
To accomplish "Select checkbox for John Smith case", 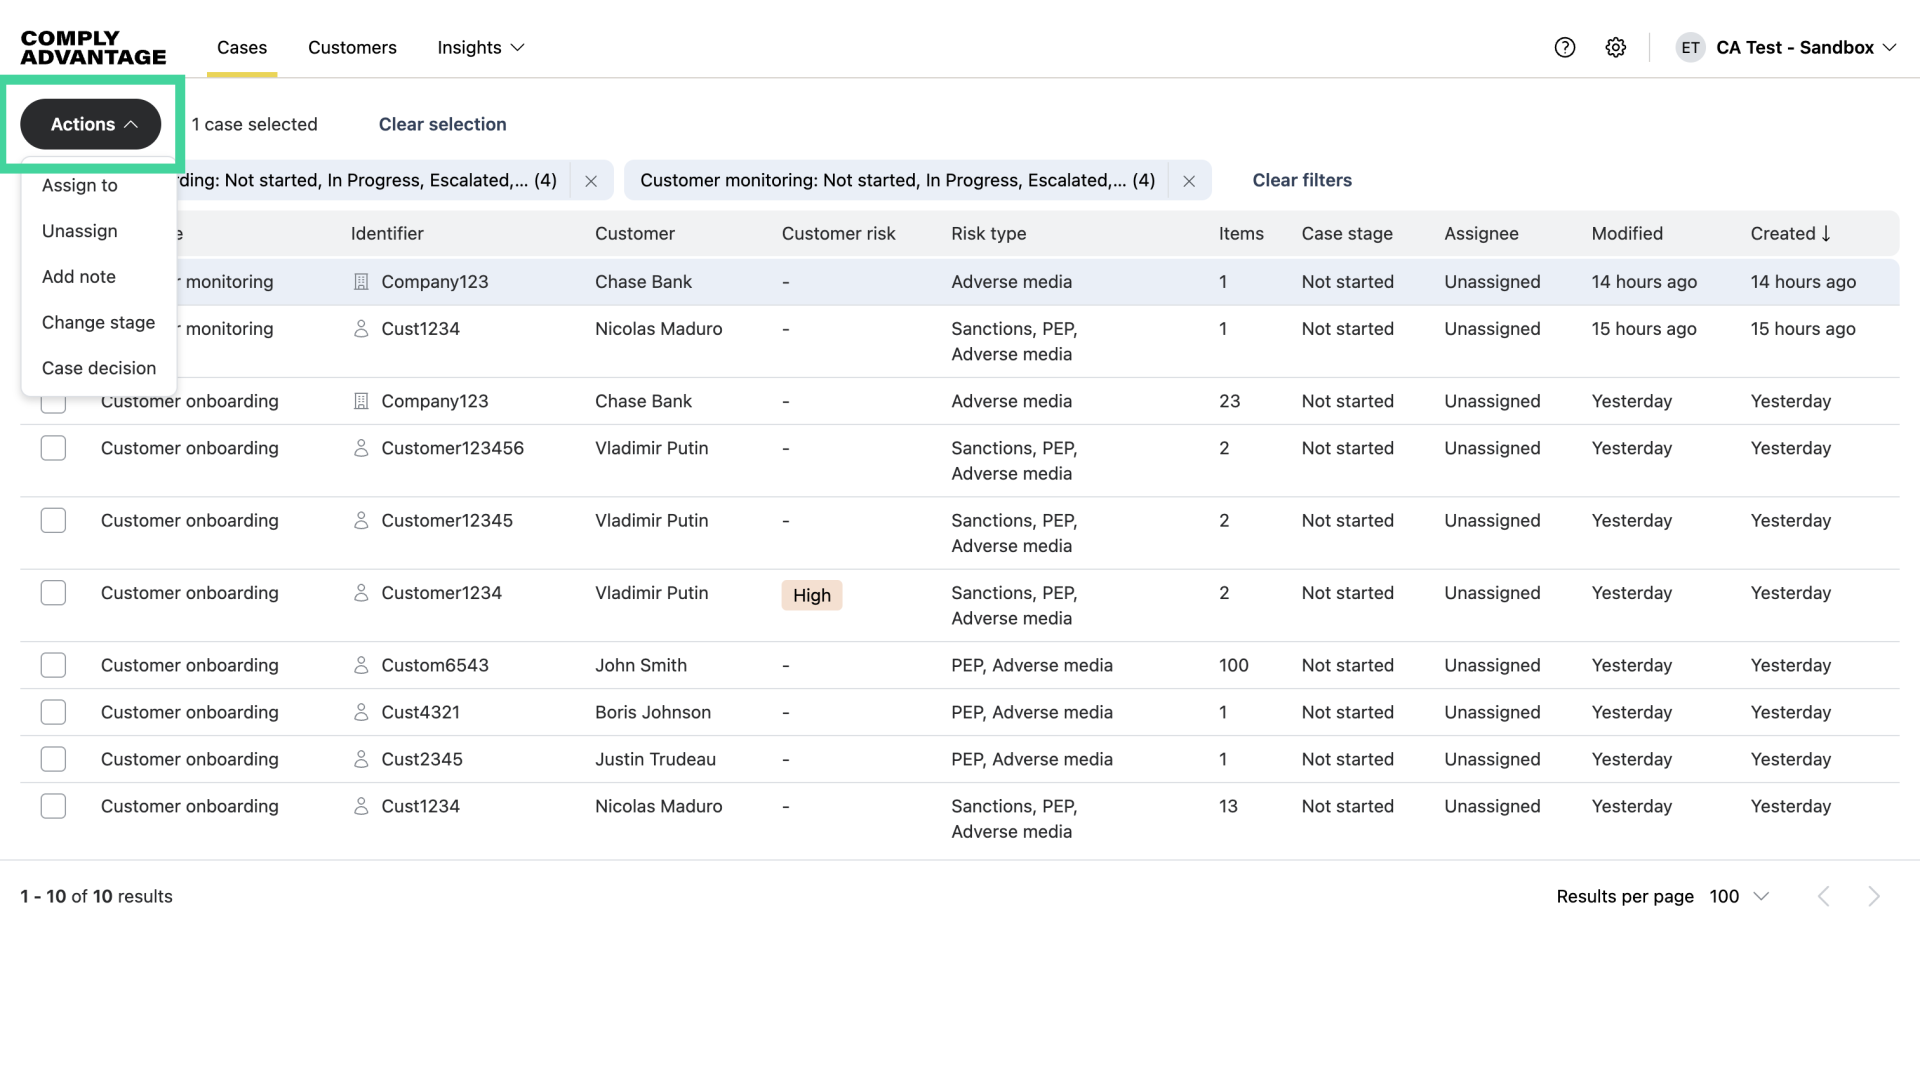I will [x=53, y=665].
